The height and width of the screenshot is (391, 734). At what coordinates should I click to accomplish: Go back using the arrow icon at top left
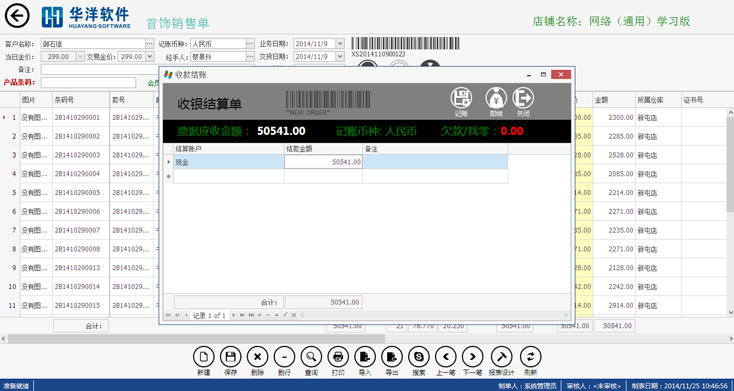[17, 16]
